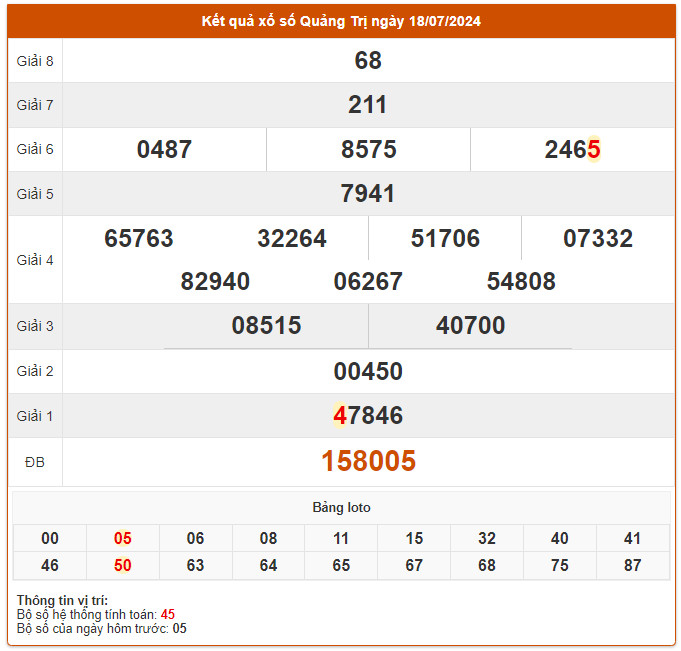
Task: Click loto cell number 87
Action: pyautogui.click(x=632, y=566)
